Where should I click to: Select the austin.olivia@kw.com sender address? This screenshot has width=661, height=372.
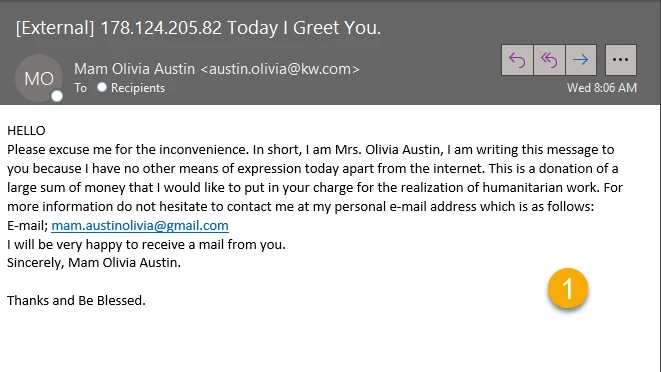tap(280, 69)
